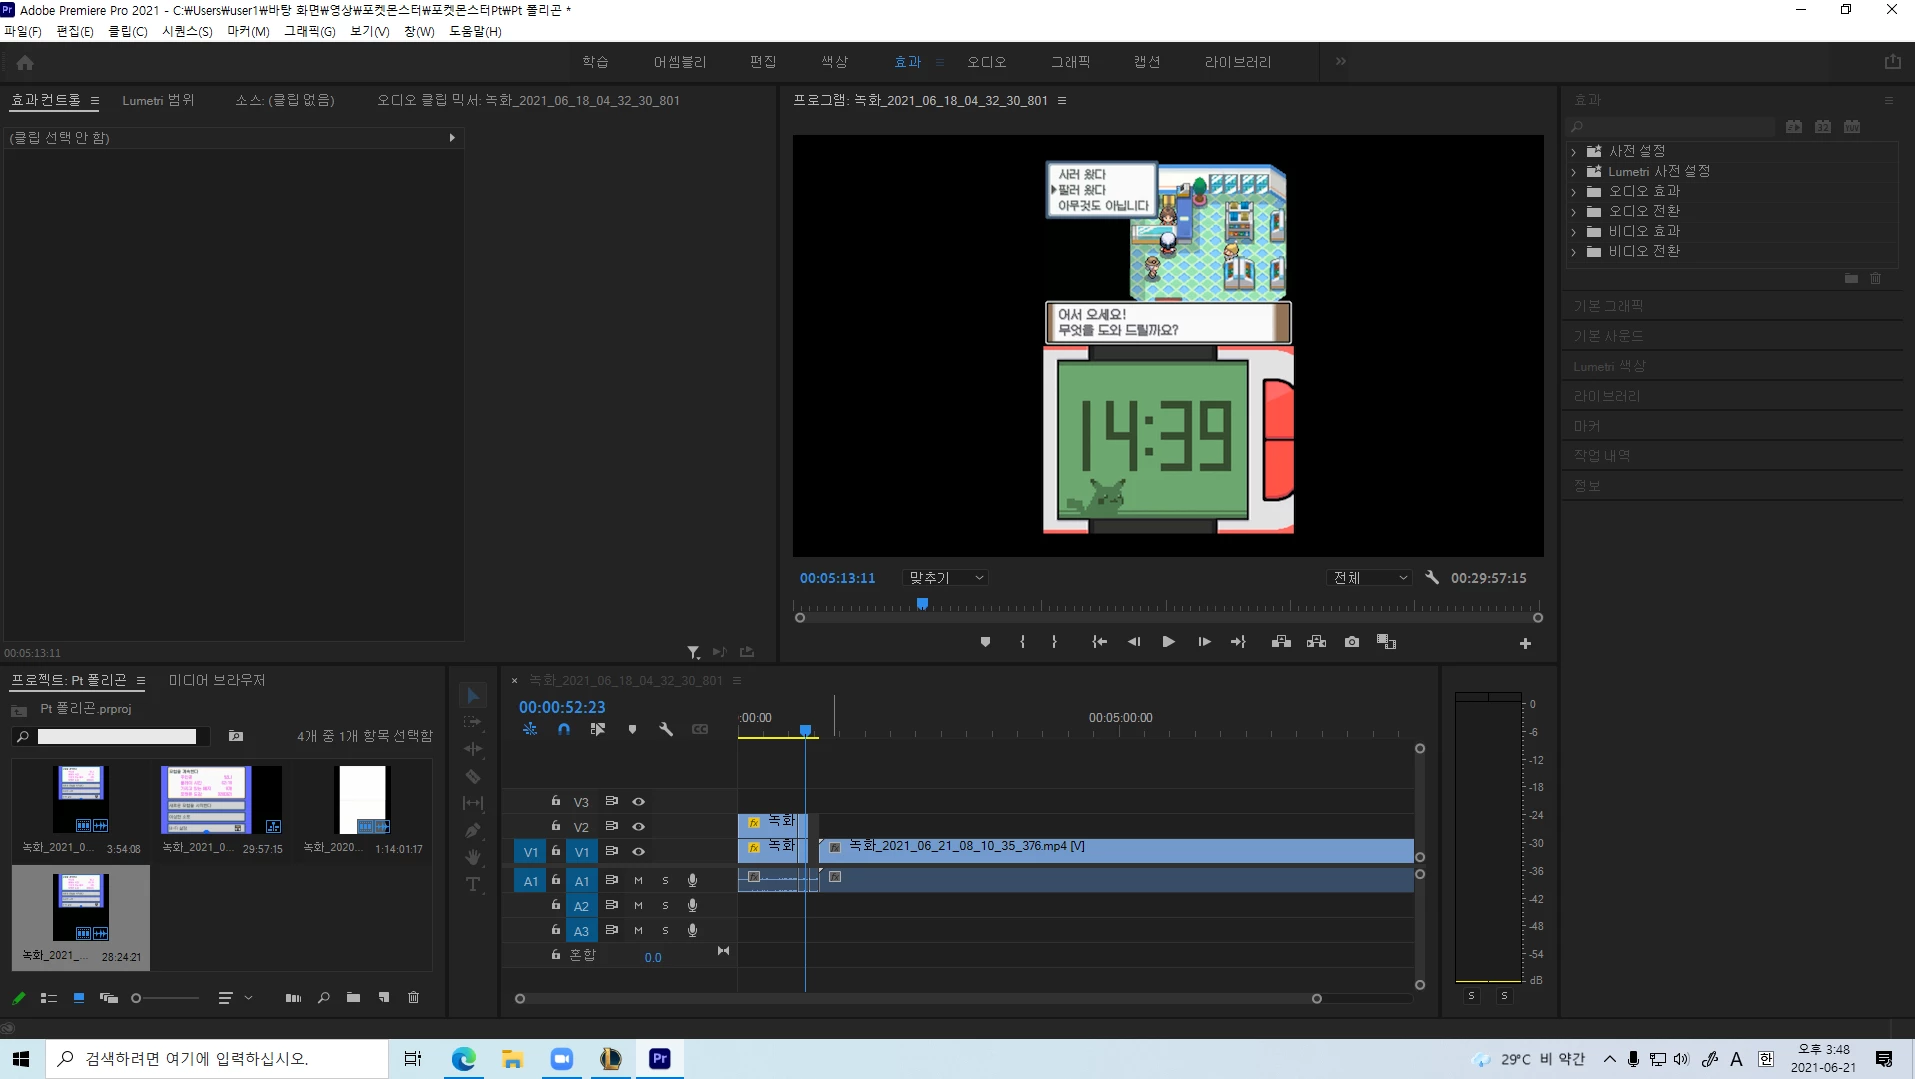This screenshot has height=1079, width=1915.
Task: Open the 맞추기 zoom level dropdown
Action: tap(945, 578)
